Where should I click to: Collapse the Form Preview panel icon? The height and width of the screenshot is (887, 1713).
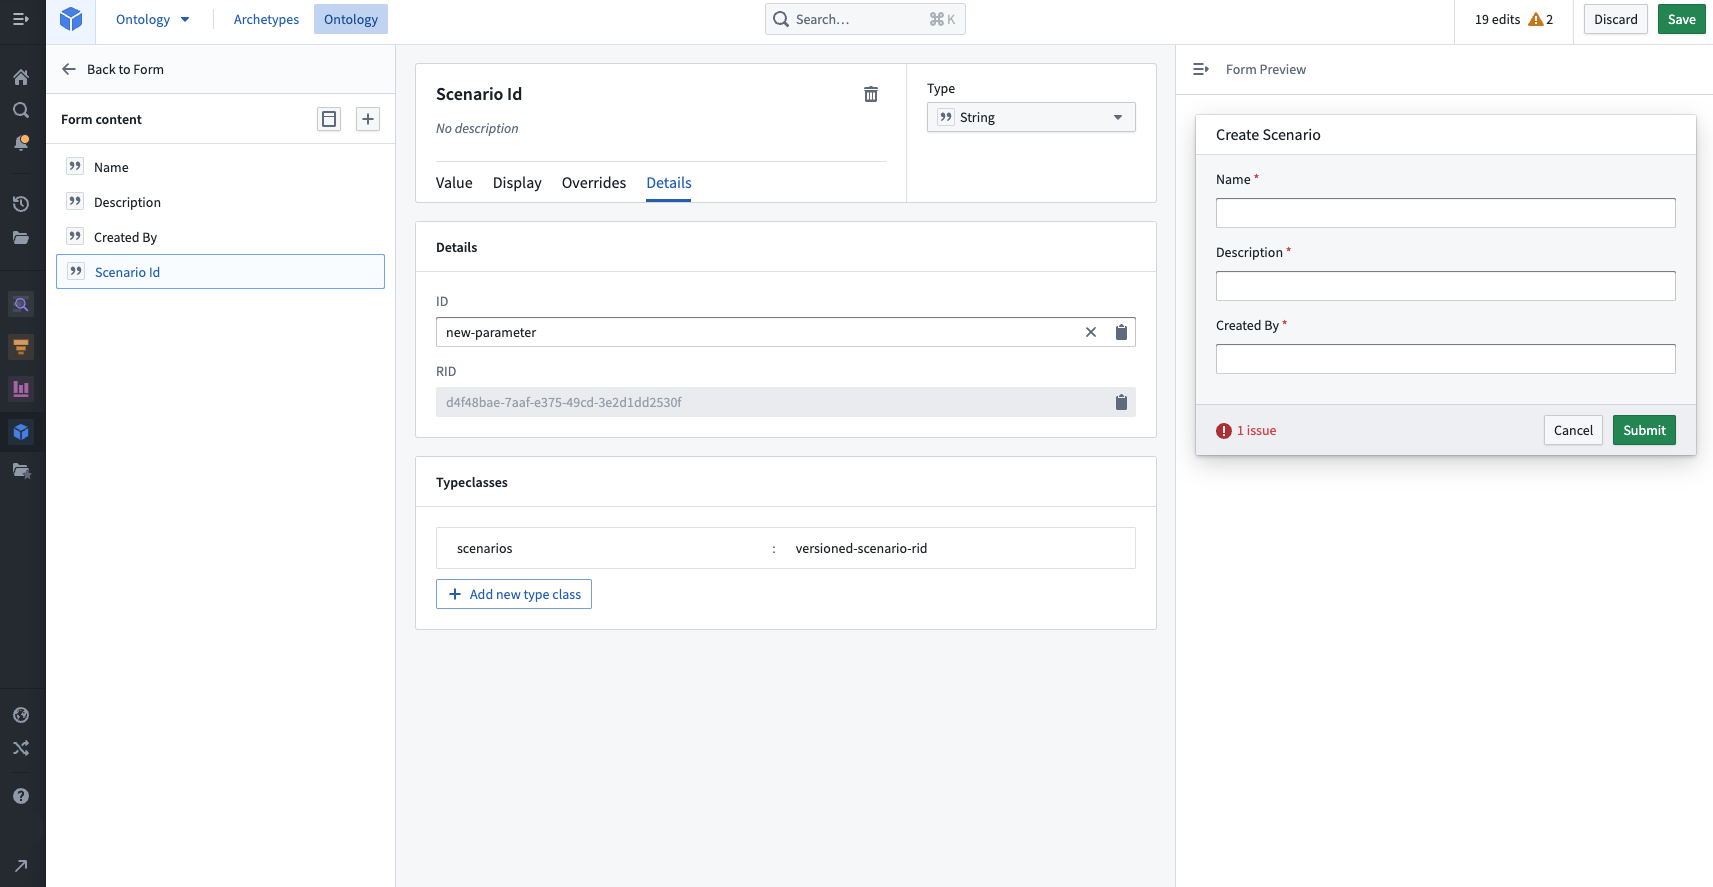[1201, 69]
